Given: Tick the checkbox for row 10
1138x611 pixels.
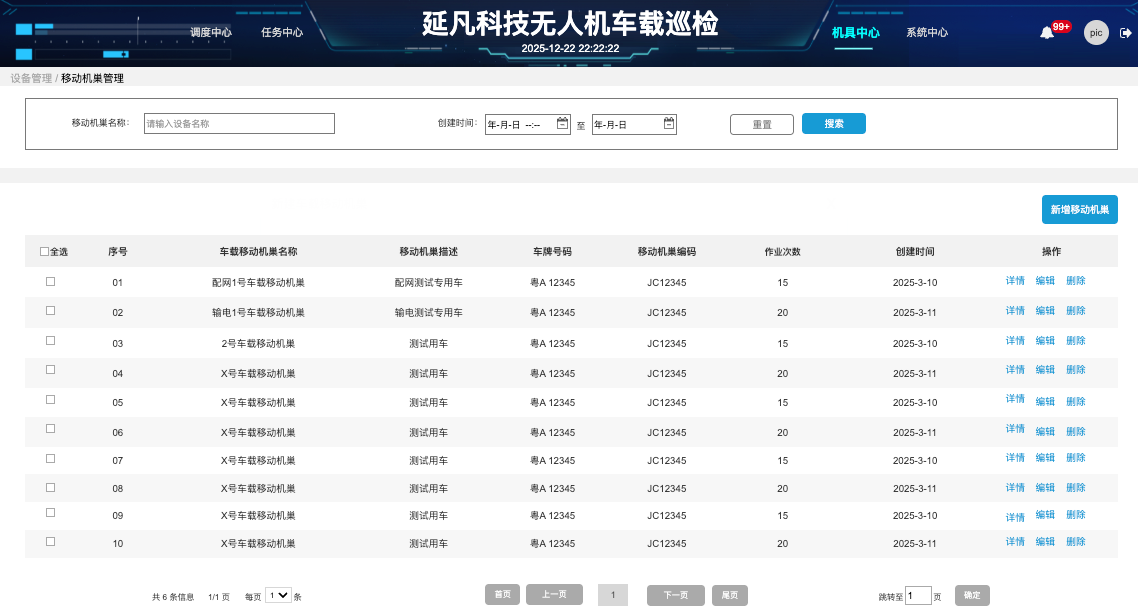Looking at the screenshot, I should [50, 542].
